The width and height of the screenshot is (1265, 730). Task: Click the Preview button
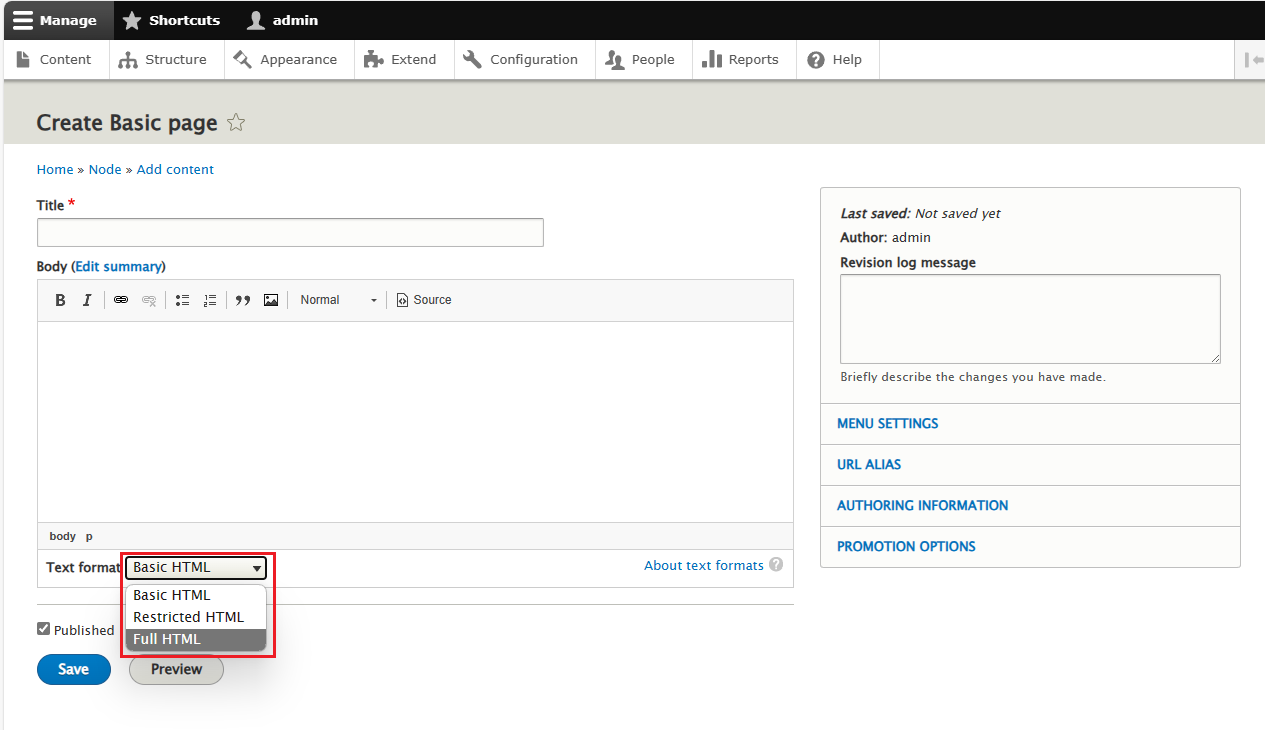176,669
